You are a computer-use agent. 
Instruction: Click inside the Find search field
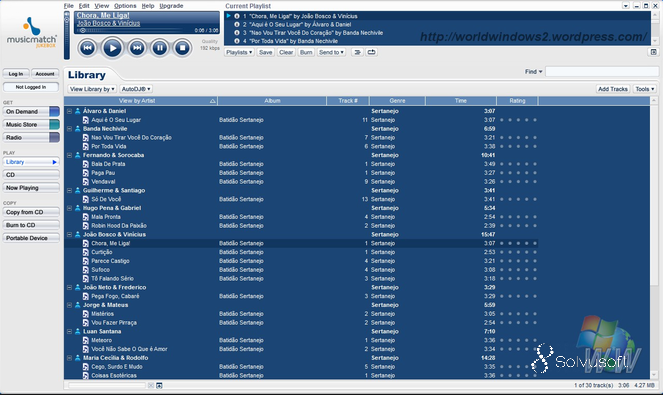click(x=602, y=72)
